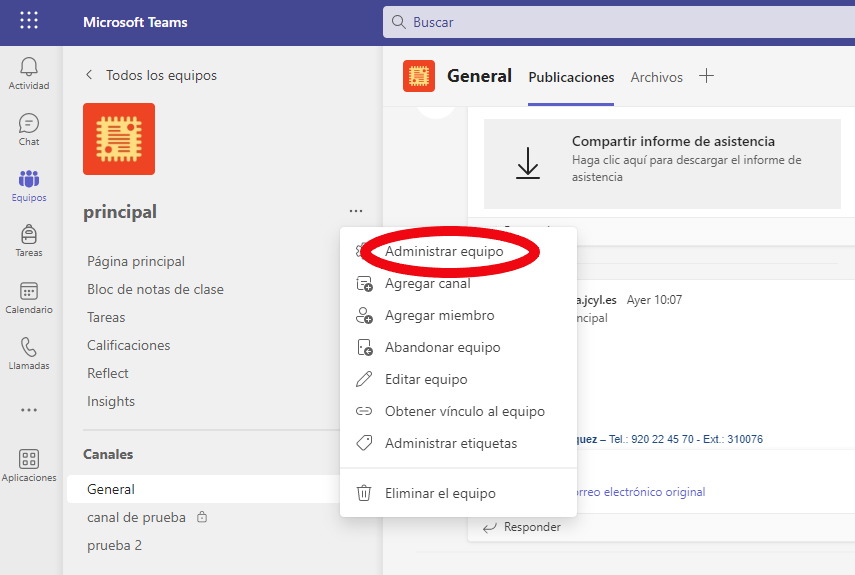Open the Llamadas phone icon
Viewport: 855px width, 575px height.
29,347
